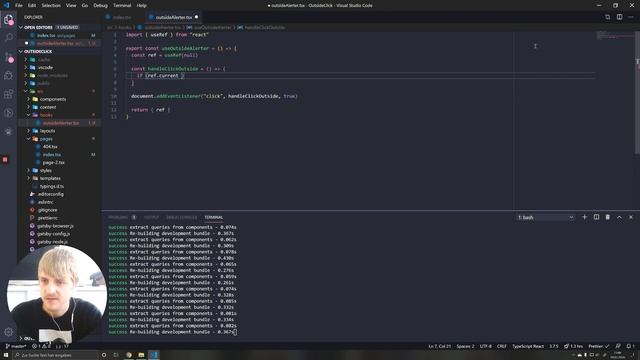Switch to the index.tsx editor tab
The height and width of the screenshot is (360, 640).
(122, 17)
